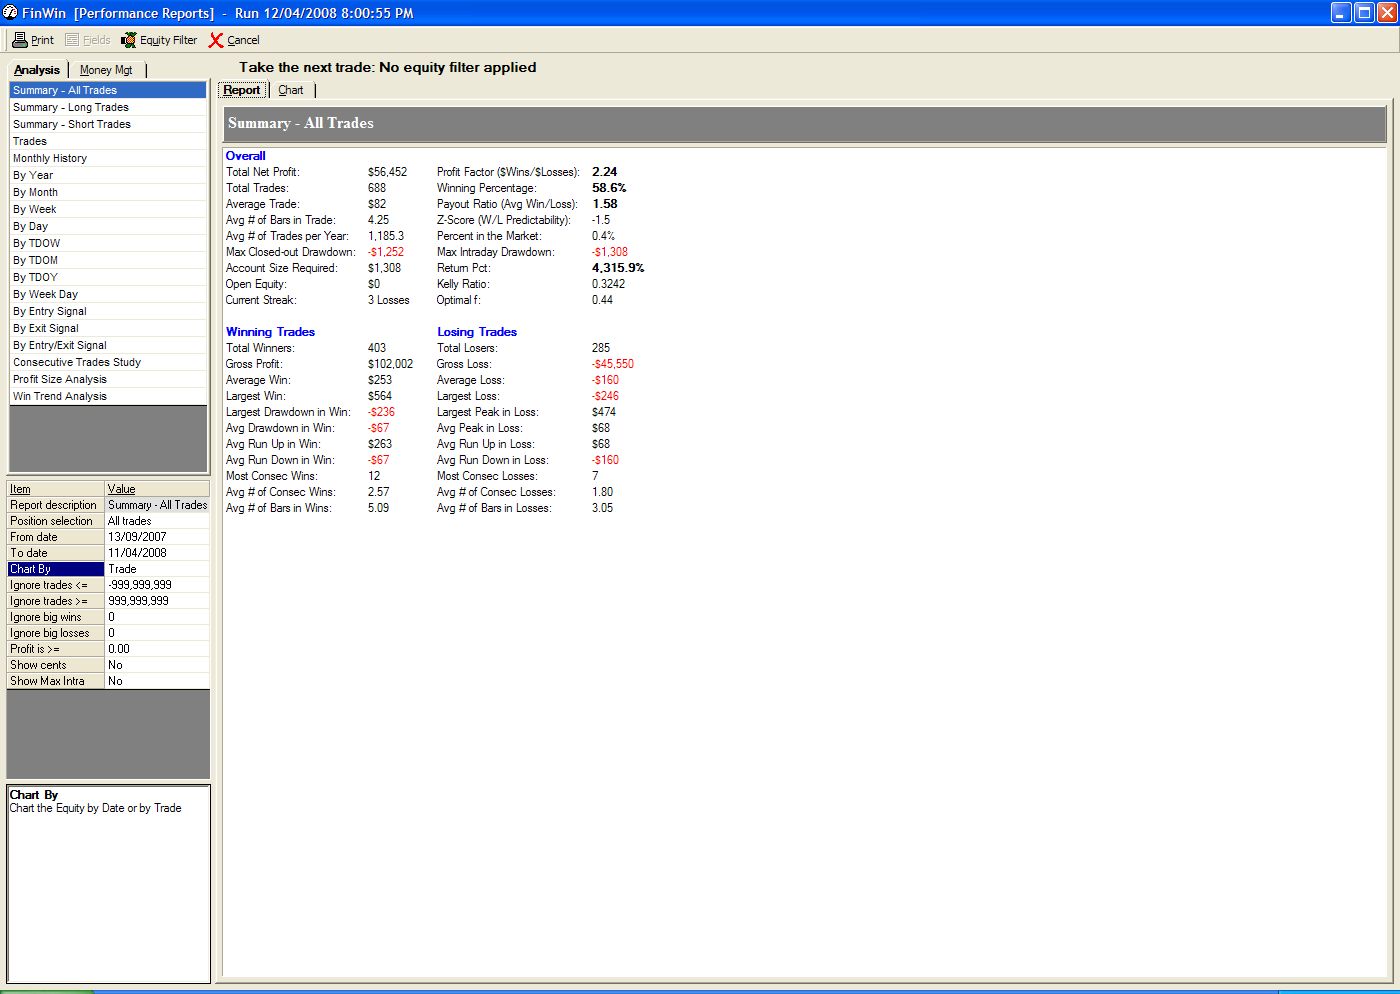Open the Chart tab
The height and width of the screenshot is (994, 1400).
click(x=291, y=90)
